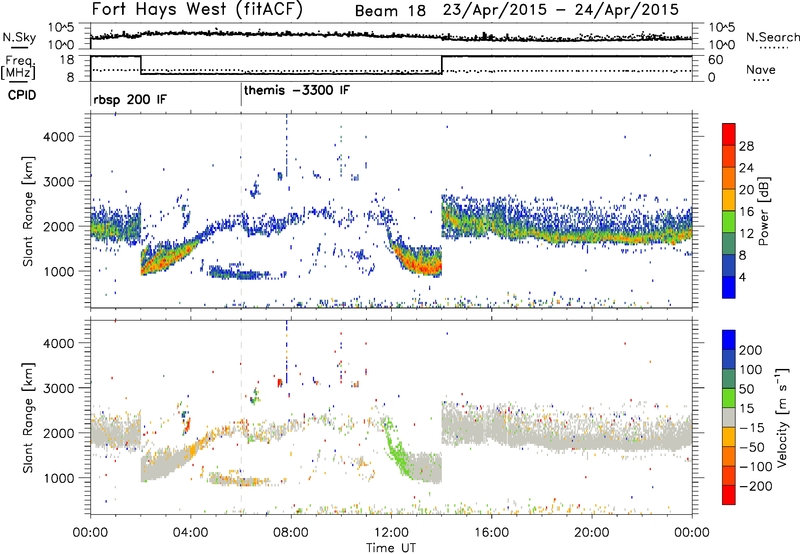This screenshot has height=554, width=800.
Task: Click '4000' on the power panel axis
Action: 58,137
